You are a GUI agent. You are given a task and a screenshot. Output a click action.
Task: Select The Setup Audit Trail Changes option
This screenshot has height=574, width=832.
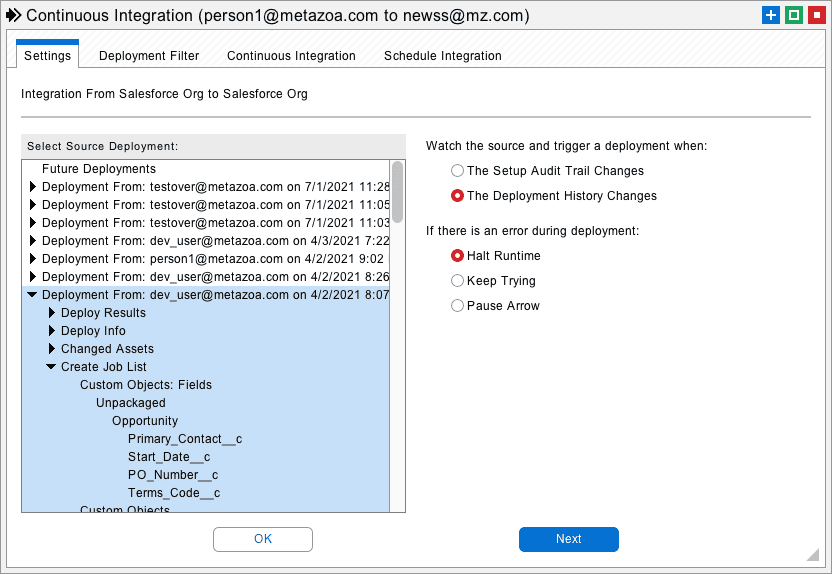click(457, 171)
